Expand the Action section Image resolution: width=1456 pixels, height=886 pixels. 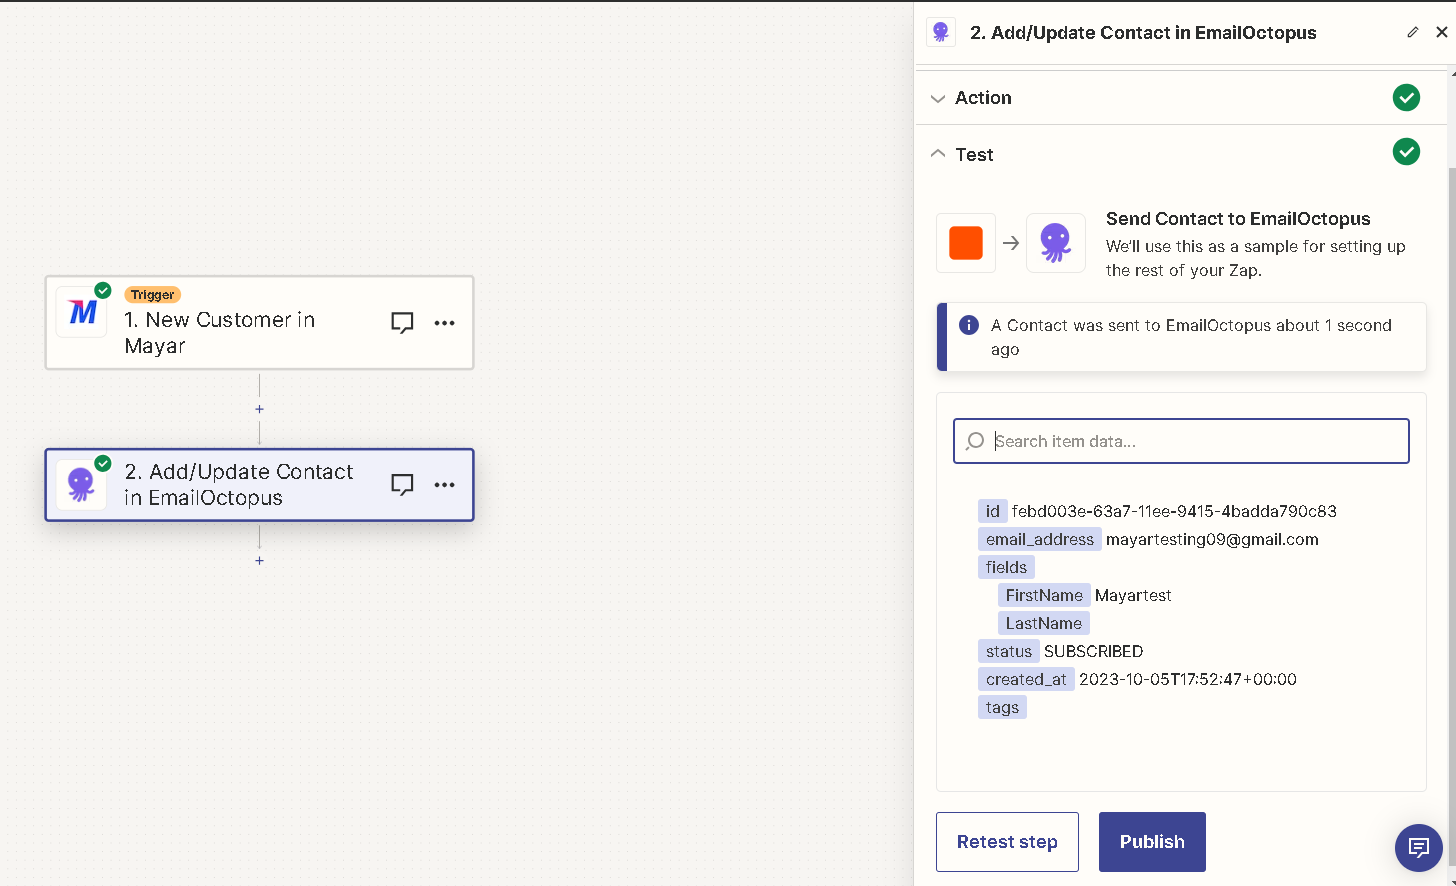click(1180, 98)
